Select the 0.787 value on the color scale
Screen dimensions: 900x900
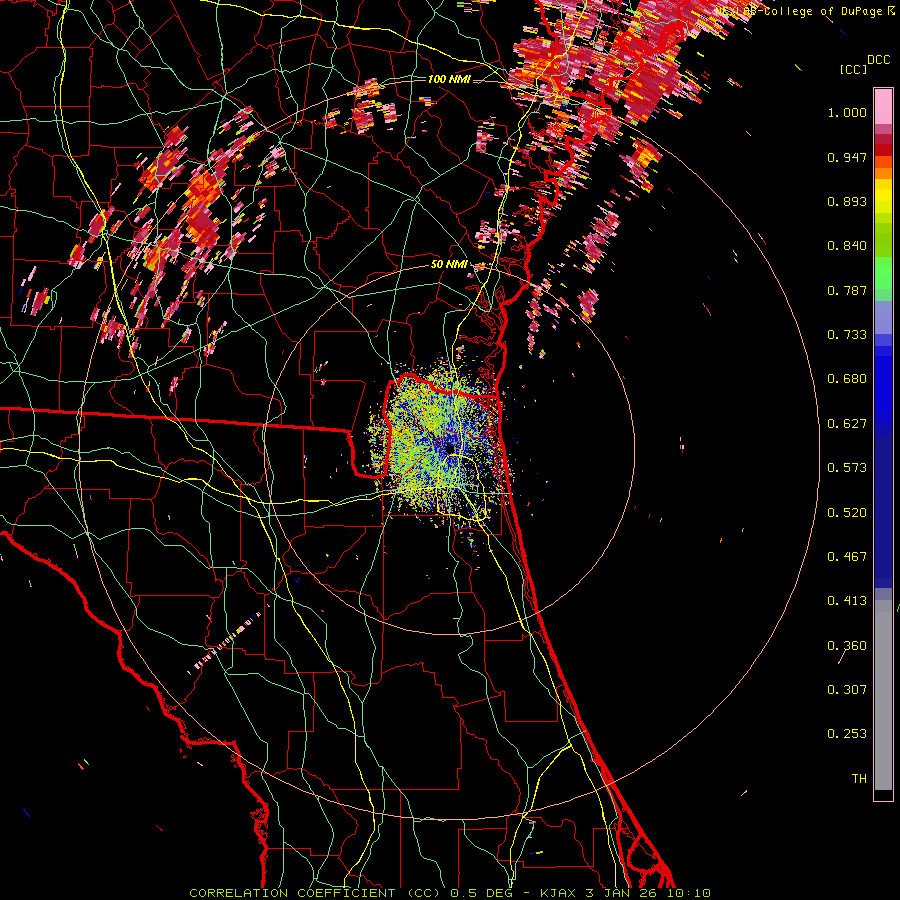tap(847, 290)
